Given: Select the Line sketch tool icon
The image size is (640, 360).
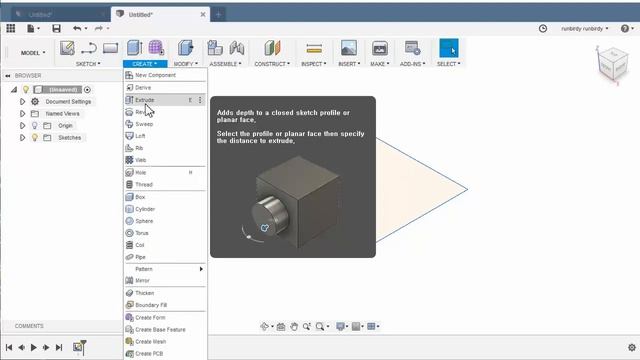Looking at the screenshot, I should coord(89,48).
